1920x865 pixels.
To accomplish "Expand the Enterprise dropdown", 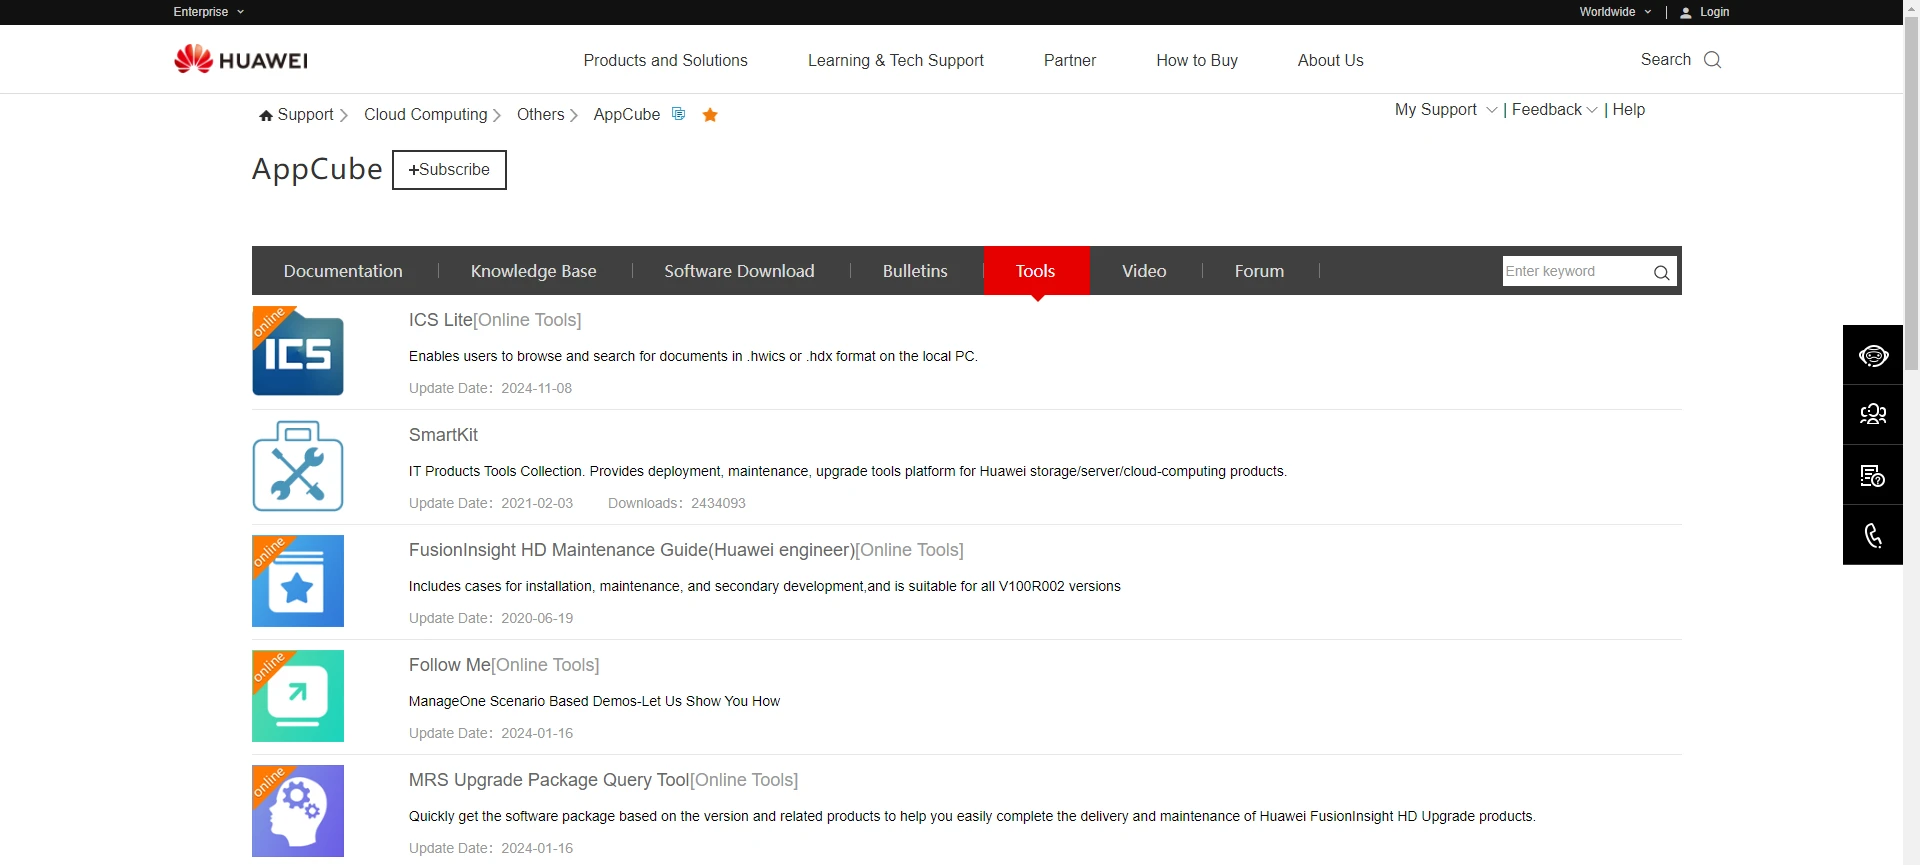I will click(208, 12).
